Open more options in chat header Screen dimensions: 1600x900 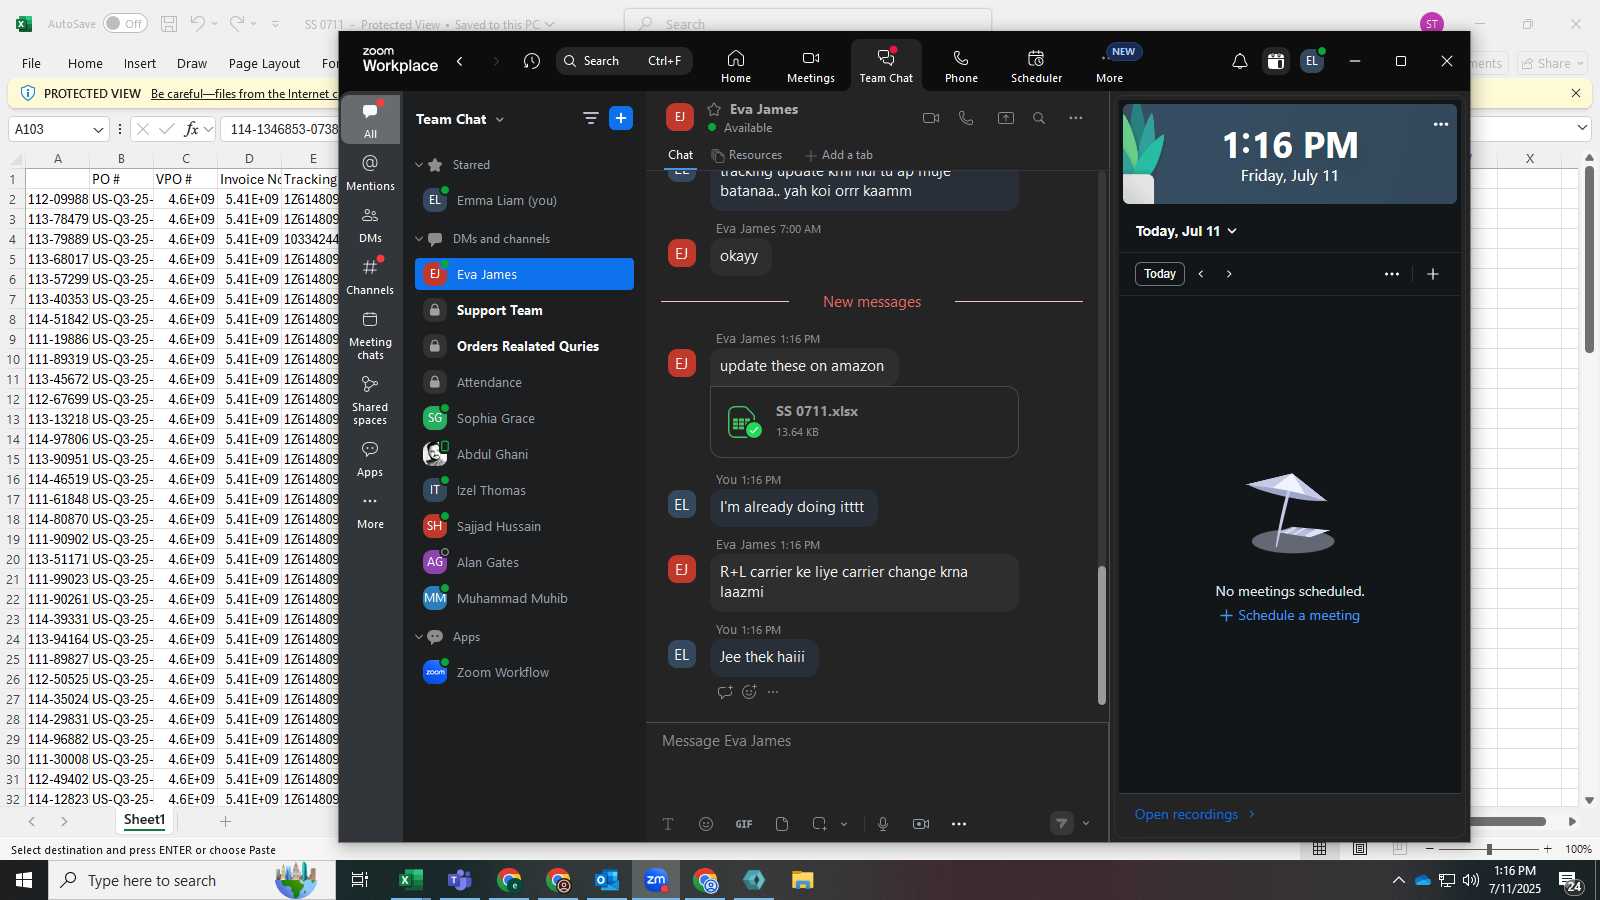coord(1076,118)
